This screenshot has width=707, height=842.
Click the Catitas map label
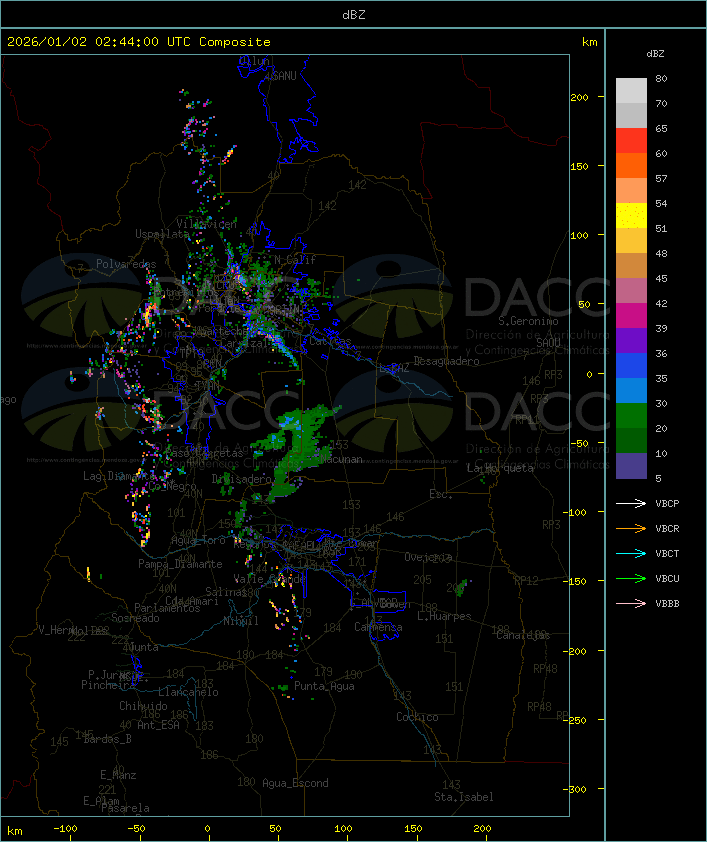click(x=330, y=341)
